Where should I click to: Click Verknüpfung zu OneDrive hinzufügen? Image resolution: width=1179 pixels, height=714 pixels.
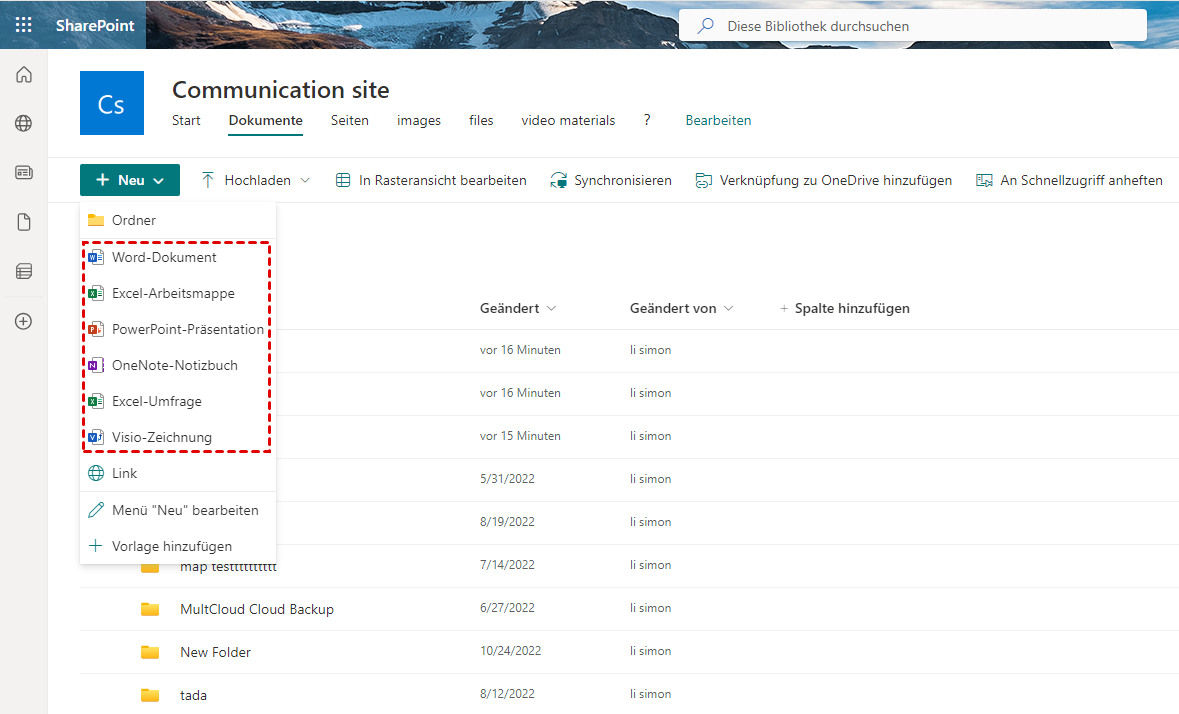[823, 180]
